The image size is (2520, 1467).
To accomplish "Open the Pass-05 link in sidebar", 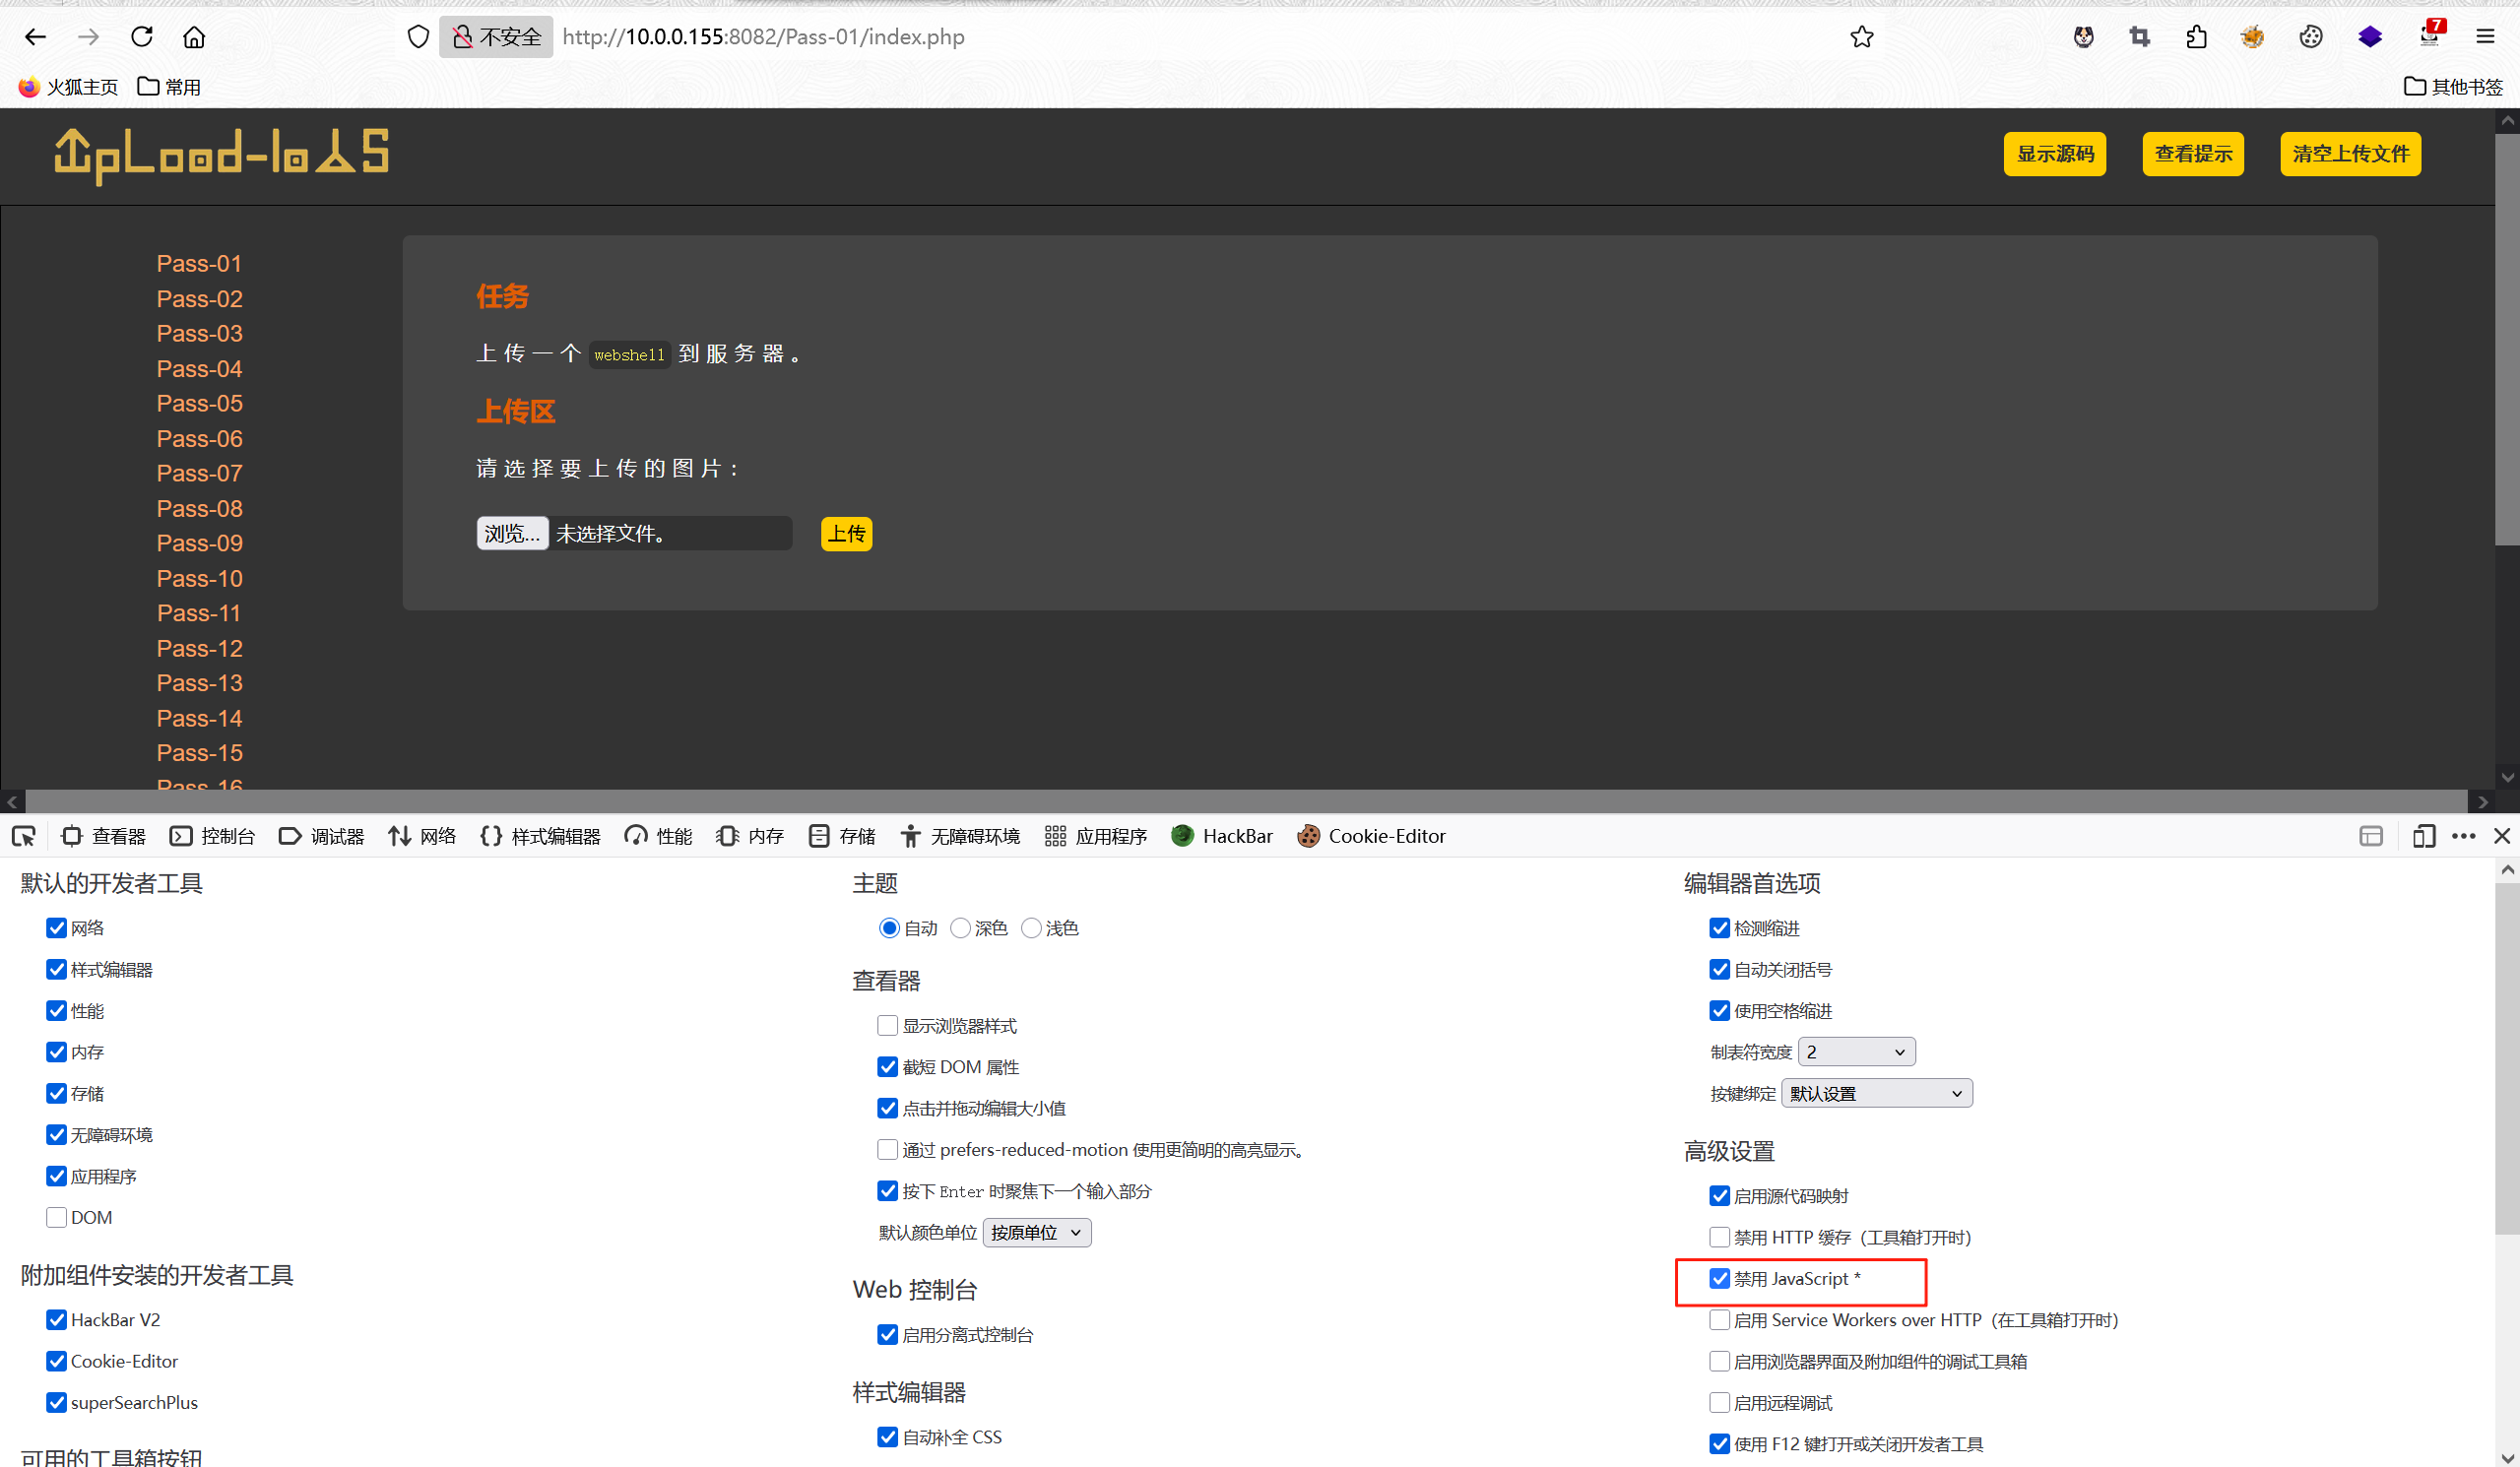I will [x=199, y=404].
